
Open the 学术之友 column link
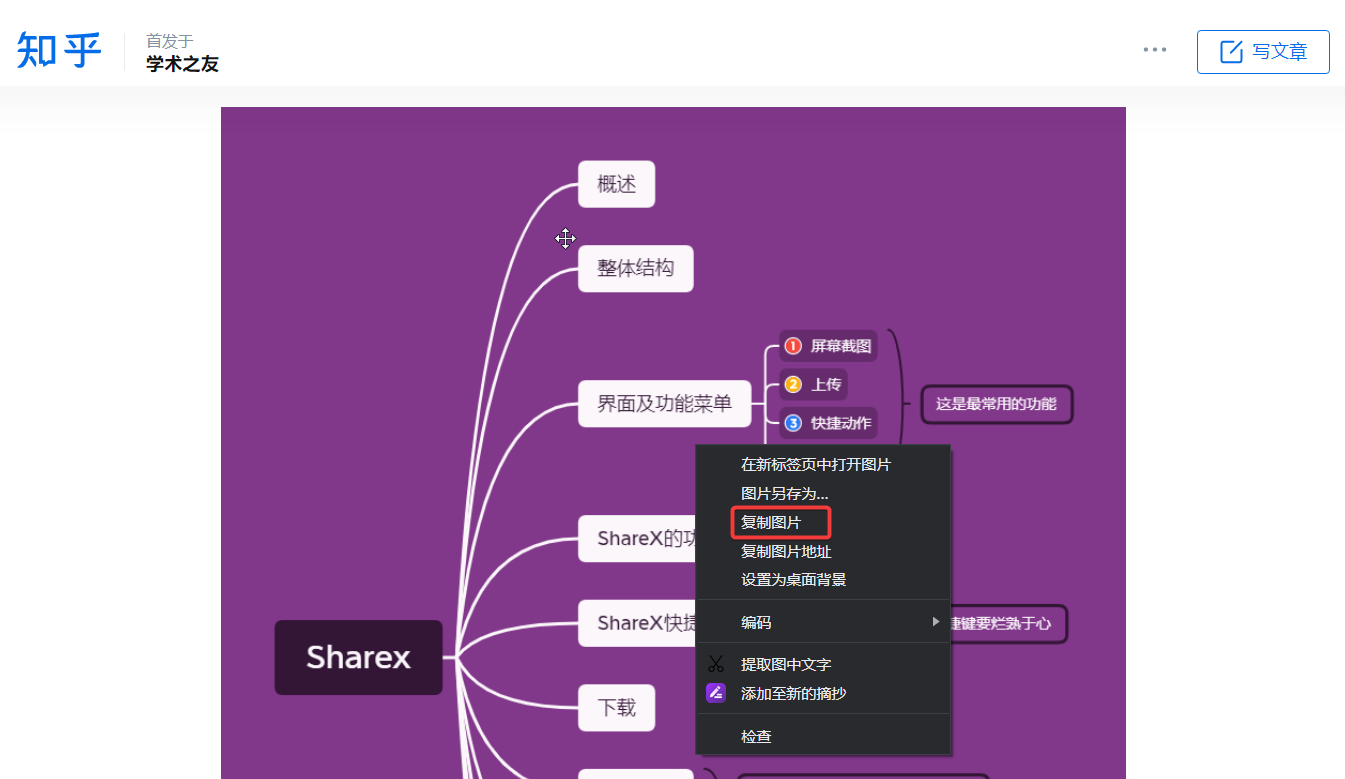click(x=182, y=64)
